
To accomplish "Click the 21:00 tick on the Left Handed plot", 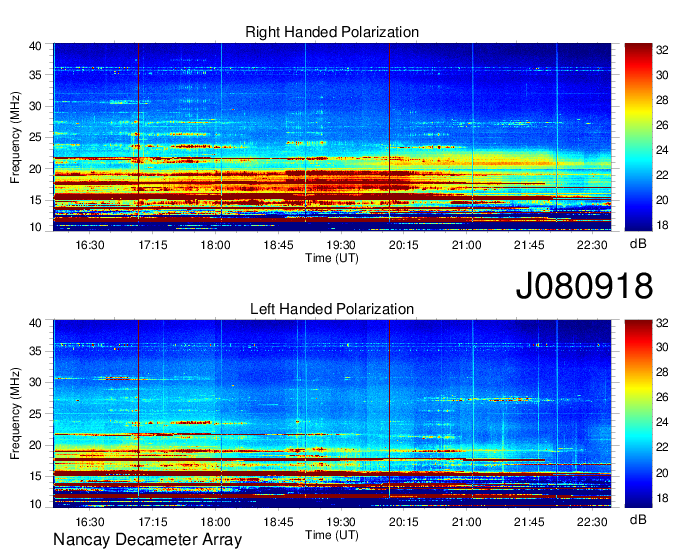I will 467,522.
